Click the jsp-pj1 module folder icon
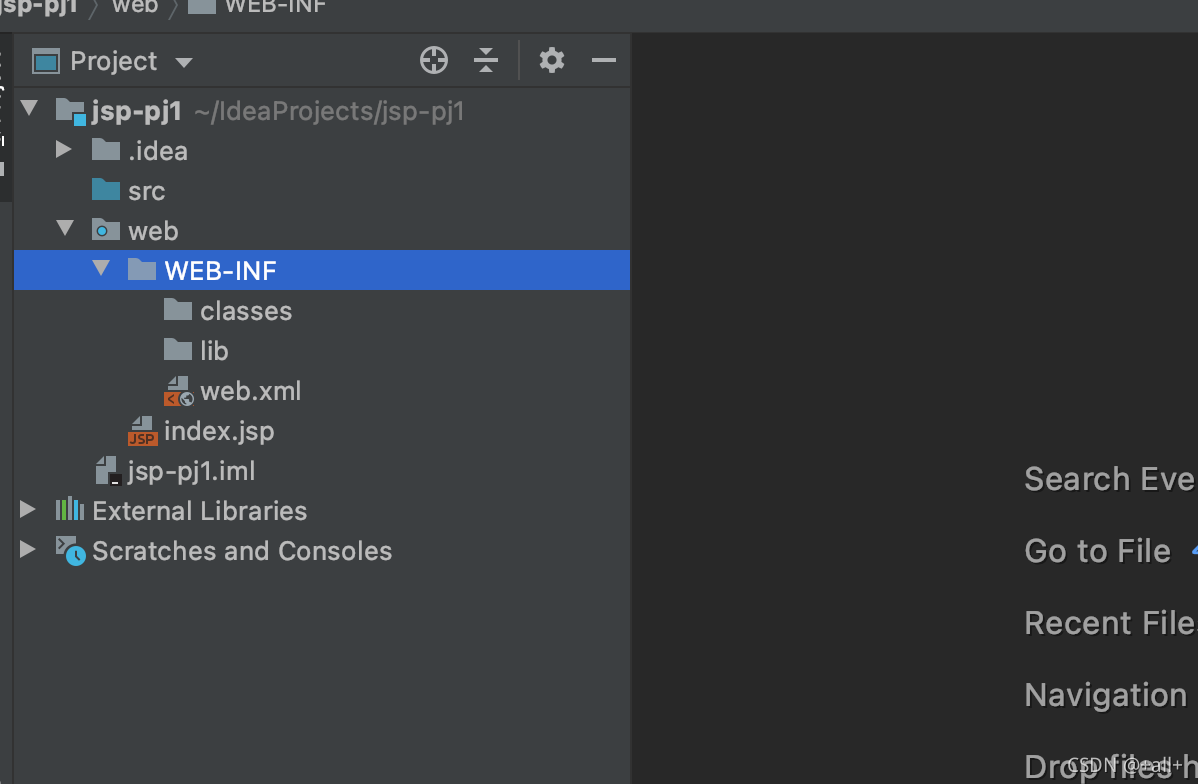The image size is (1198, 784). pyautogui.click(x=70, y=112)
